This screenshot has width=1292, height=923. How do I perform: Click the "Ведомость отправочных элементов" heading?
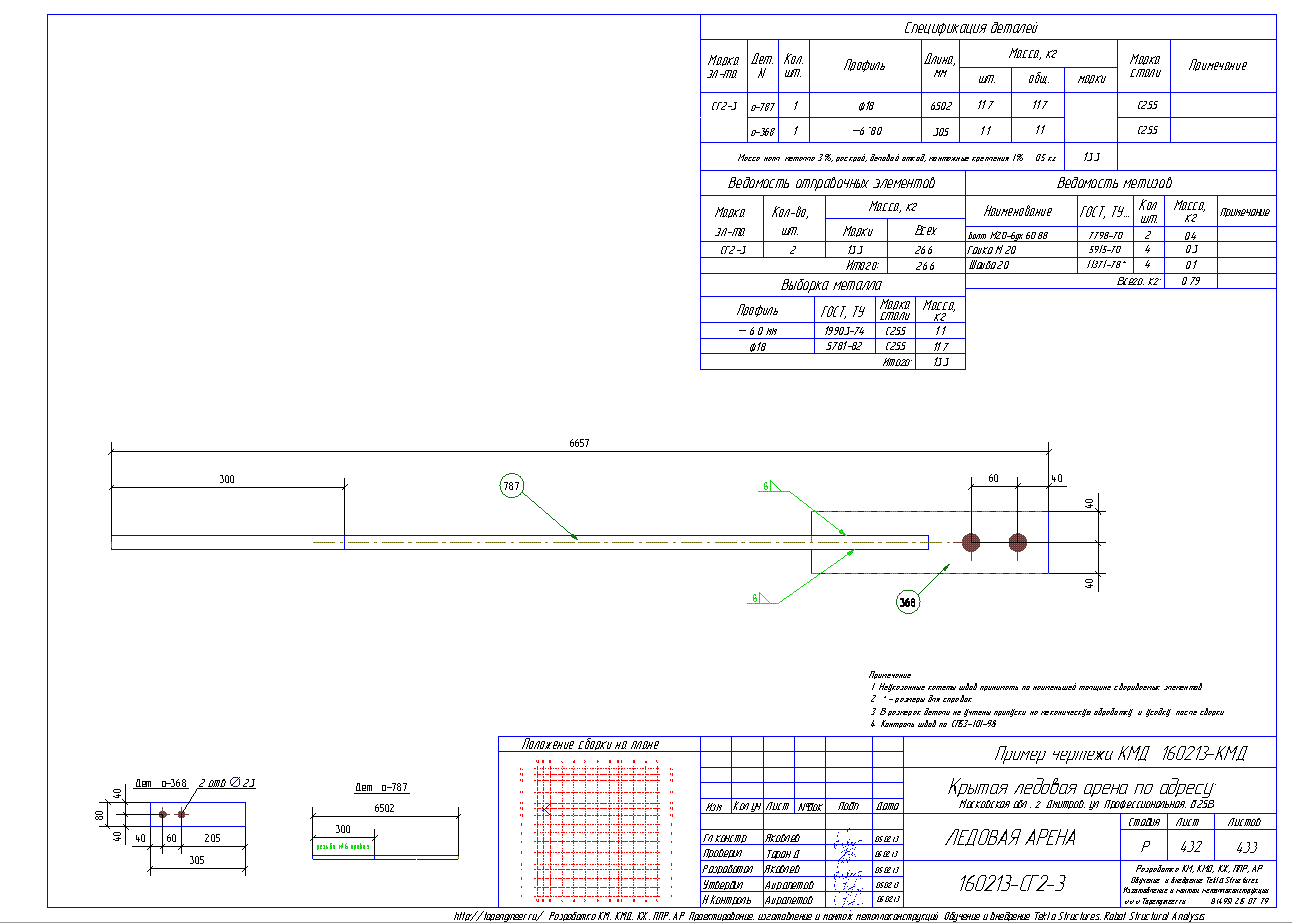click(x=832, y=183)
